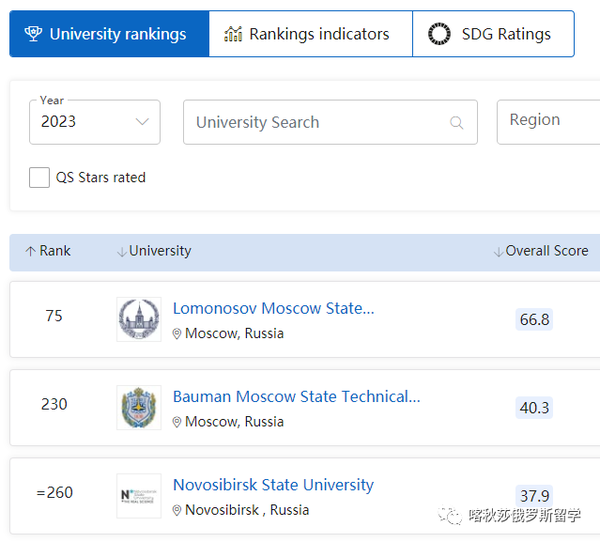Click Novosibirsk State University logo
Screen dimensions: 600x542
(138, 495)
